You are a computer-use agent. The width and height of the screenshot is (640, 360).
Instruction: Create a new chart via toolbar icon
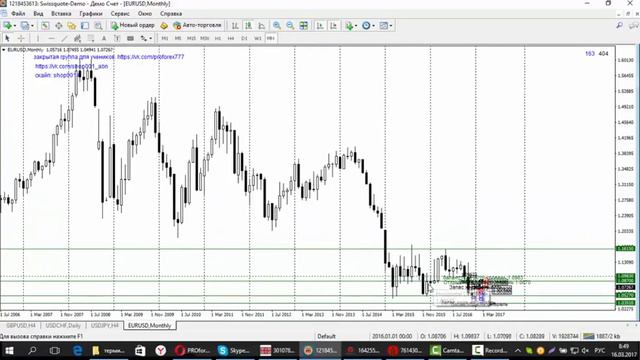click(7, 26)
